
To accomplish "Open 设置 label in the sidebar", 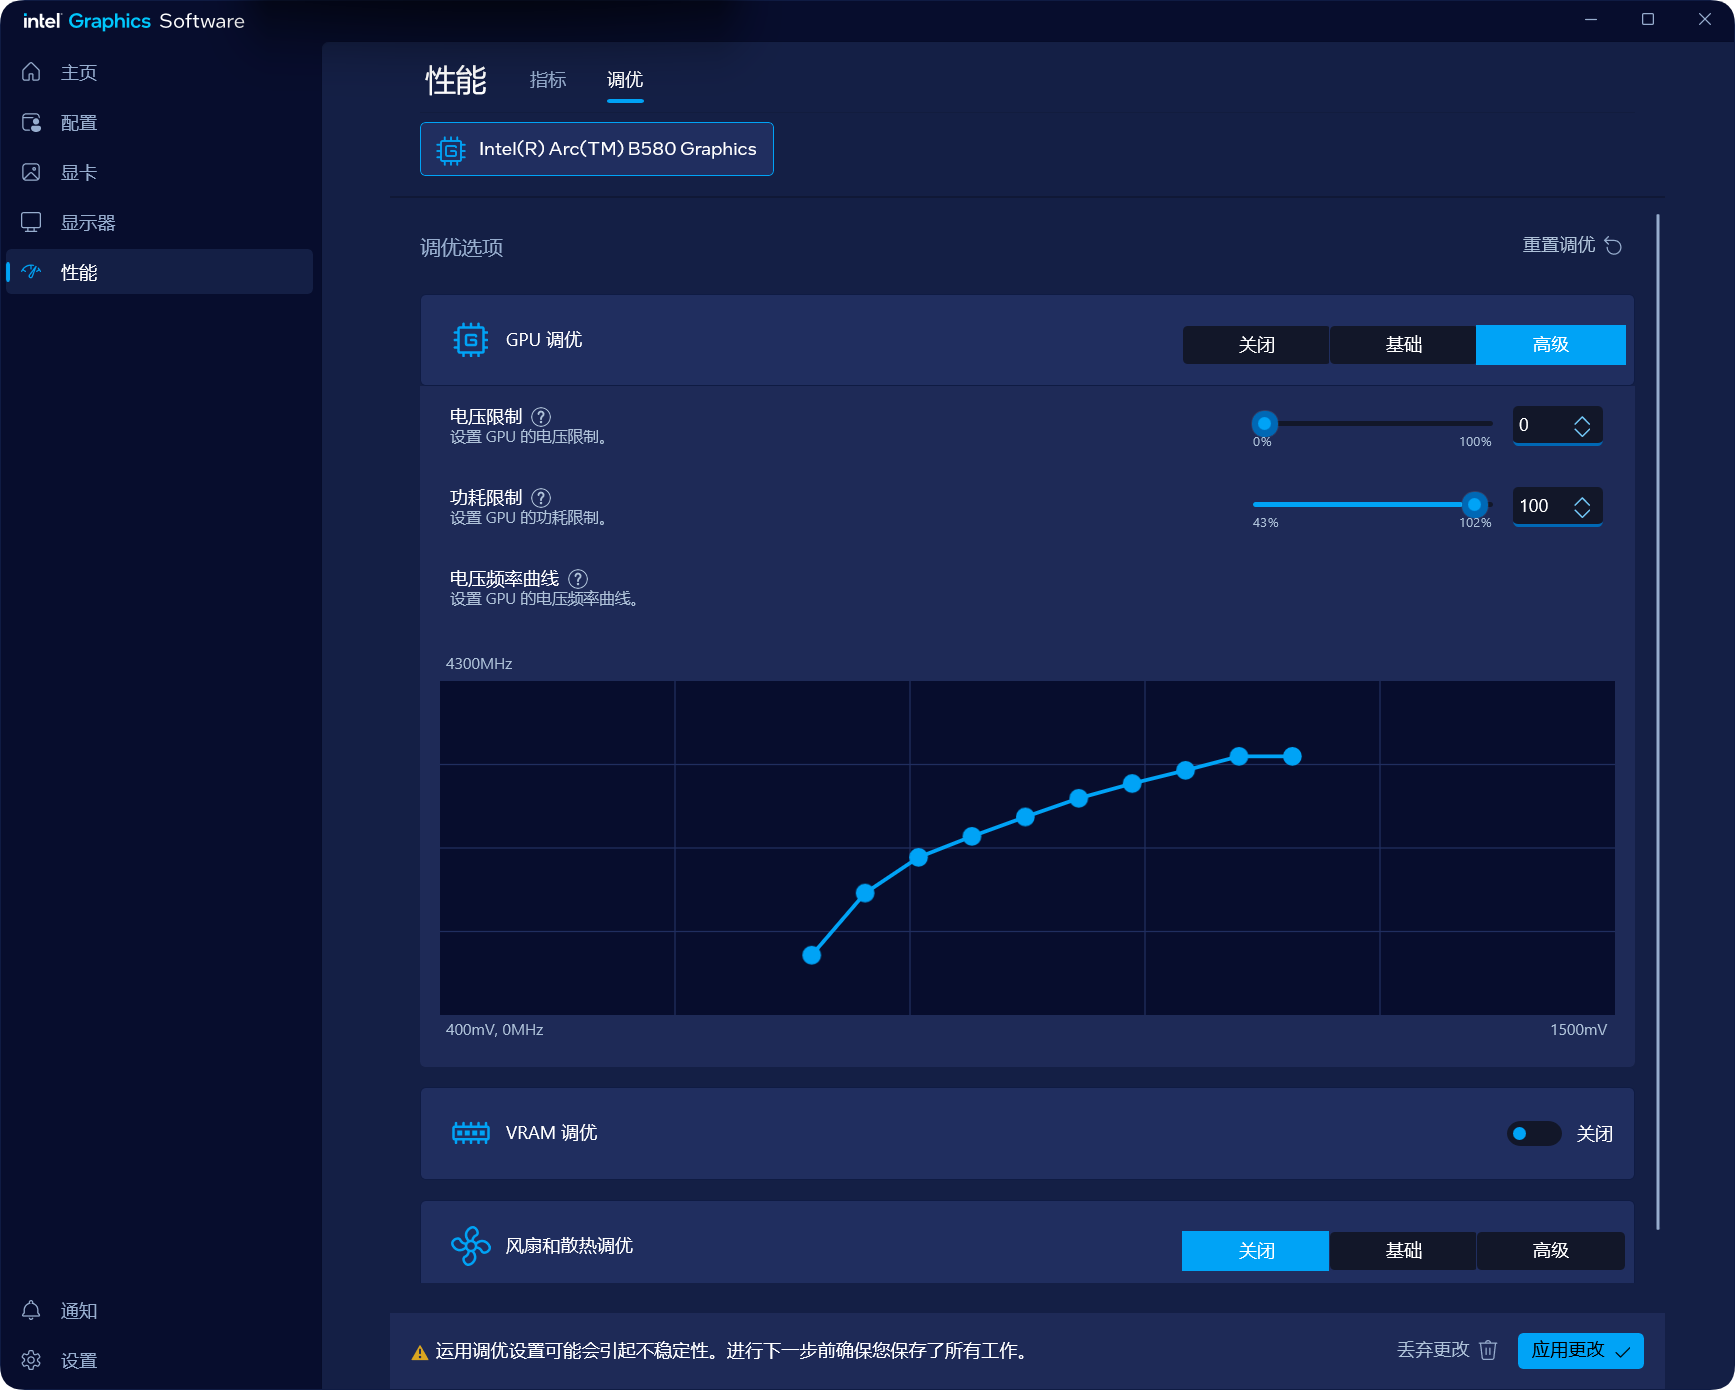I will (x=79, y=1360).
